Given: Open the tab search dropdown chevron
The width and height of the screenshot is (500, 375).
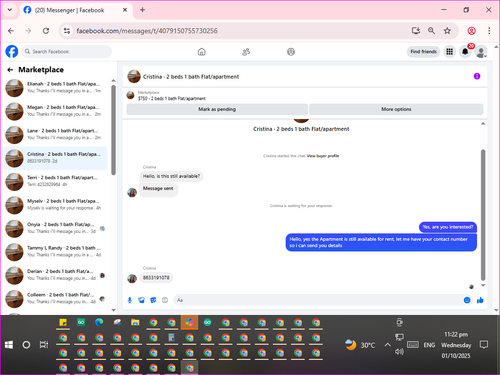Looking at the screenshot, I should click(10, 10).
